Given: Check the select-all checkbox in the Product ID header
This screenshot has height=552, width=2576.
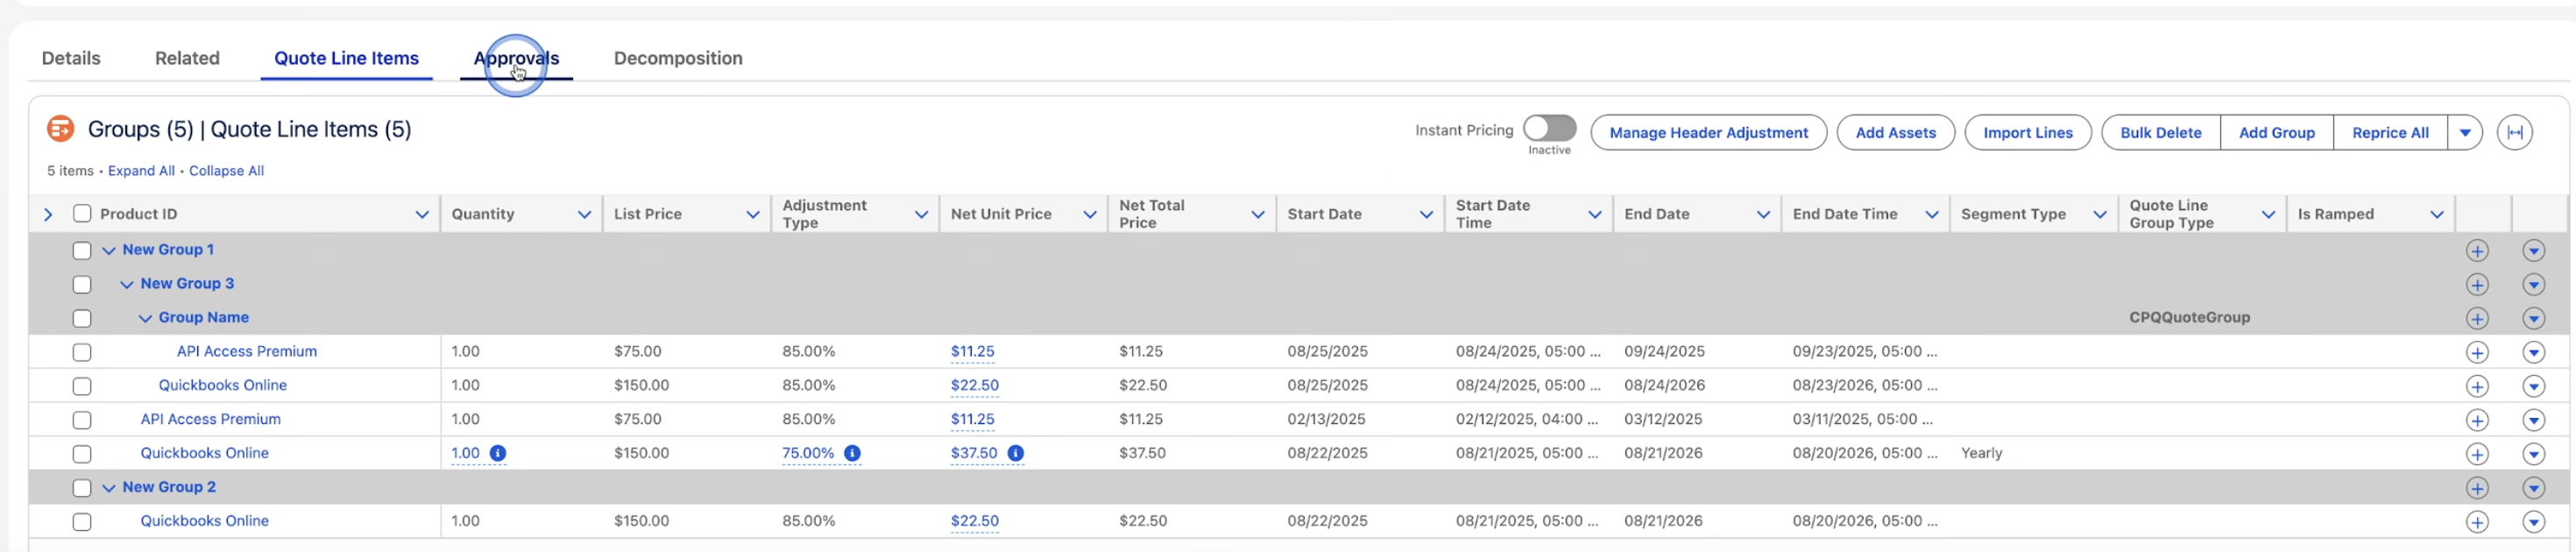Looking at the screenshot, I should tap(82, 213).
